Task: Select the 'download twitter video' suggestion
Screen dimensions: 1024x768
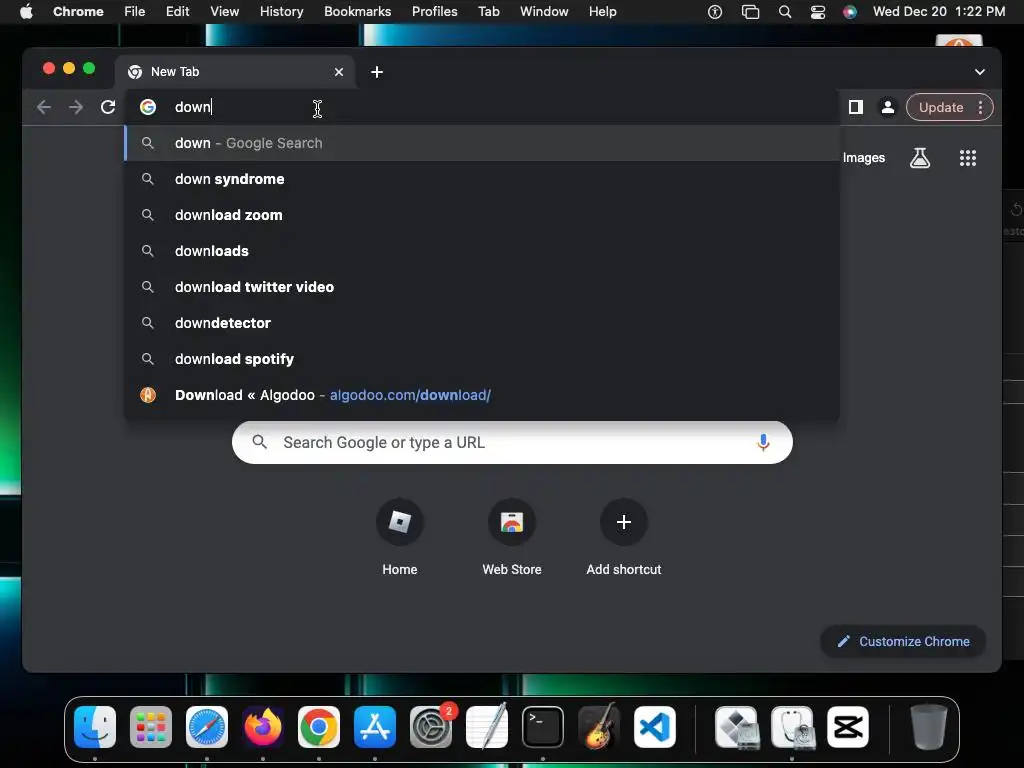Action: (x=482, y=287)
